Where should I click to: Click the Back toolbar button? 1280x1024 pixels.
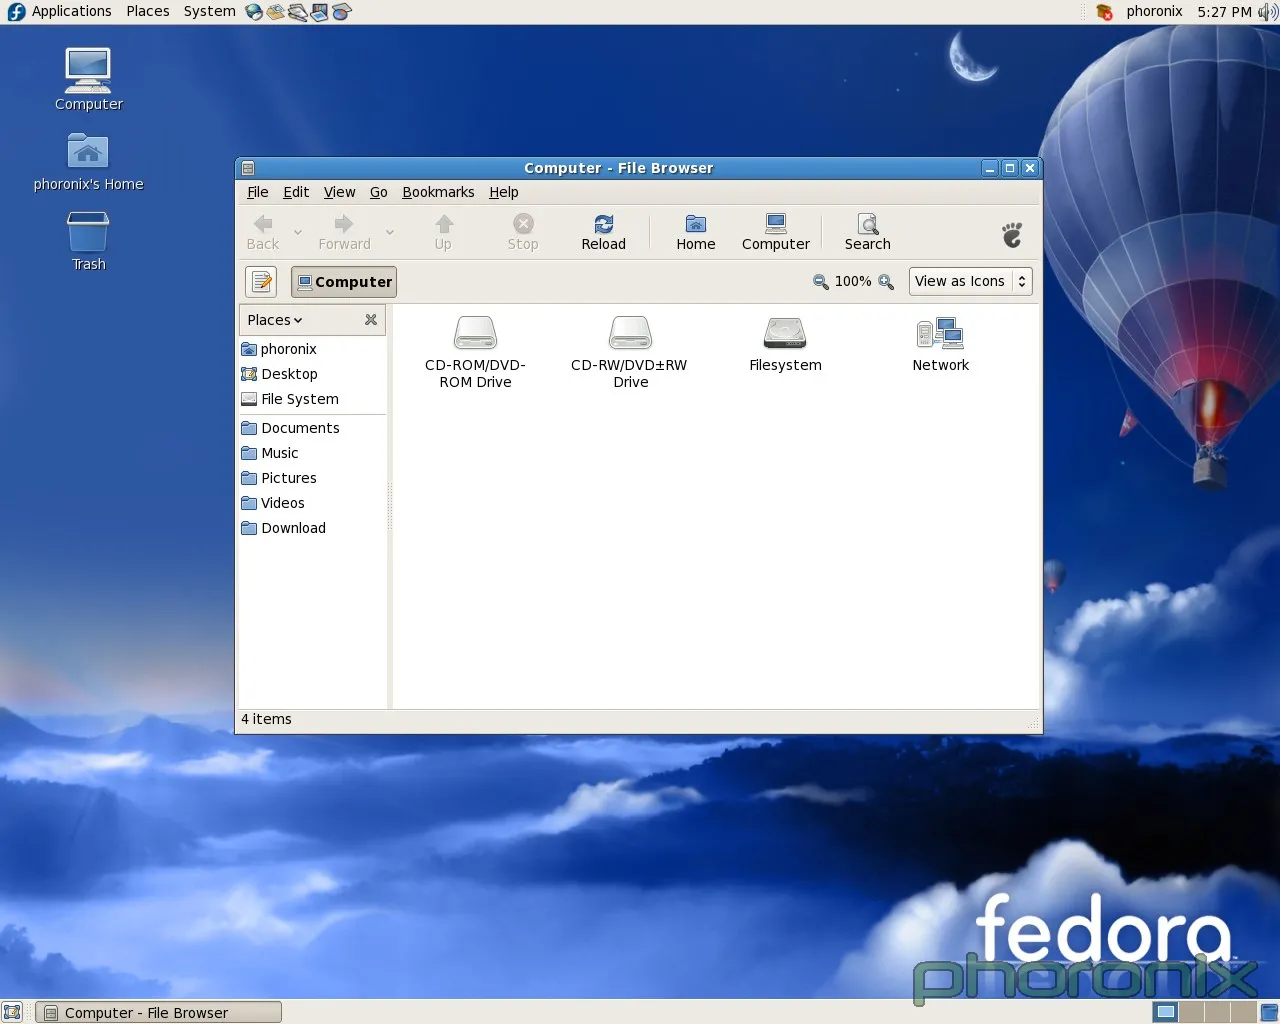point(263,232)
